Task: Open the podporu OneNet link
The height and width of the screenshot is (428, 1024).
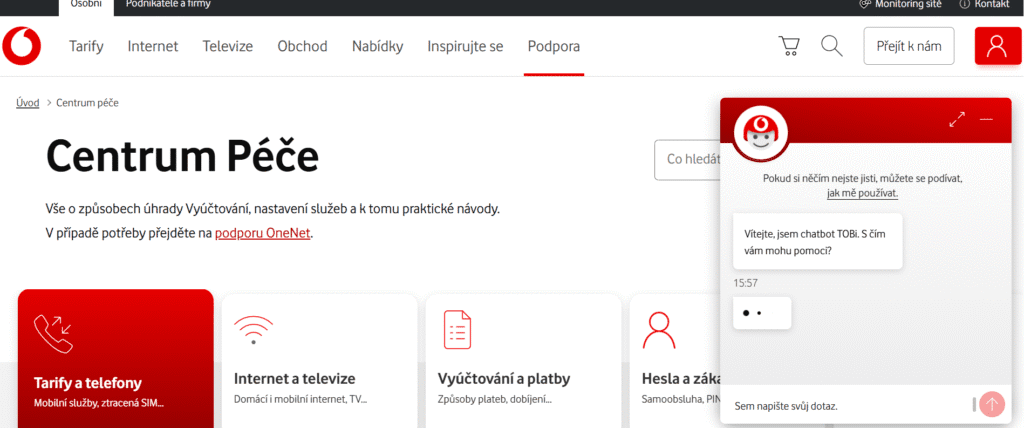Action: coord(263,233)
